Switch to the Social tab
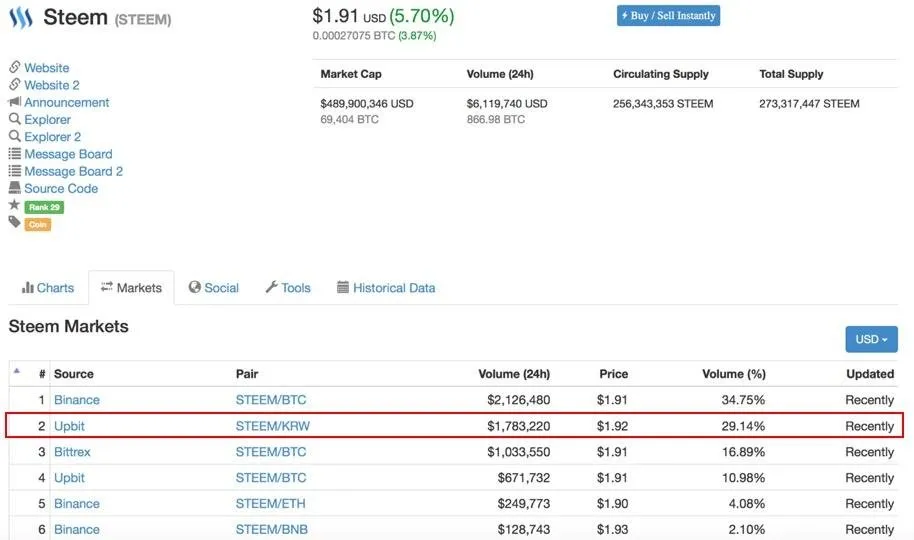 [x=213, y=288]
